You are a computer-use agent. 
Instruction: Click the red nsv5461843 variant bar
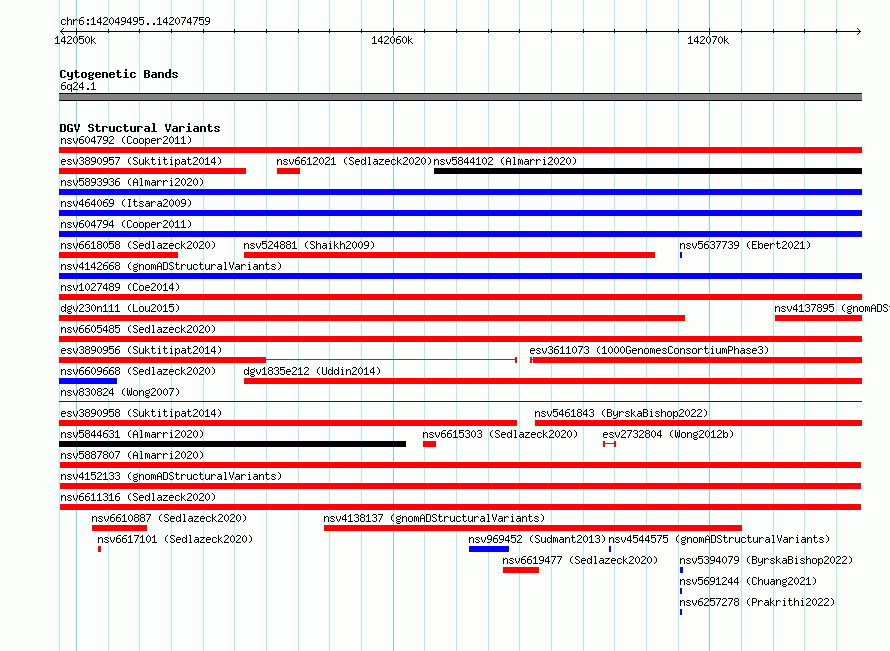pyautogui.click(x=698, y=423)
